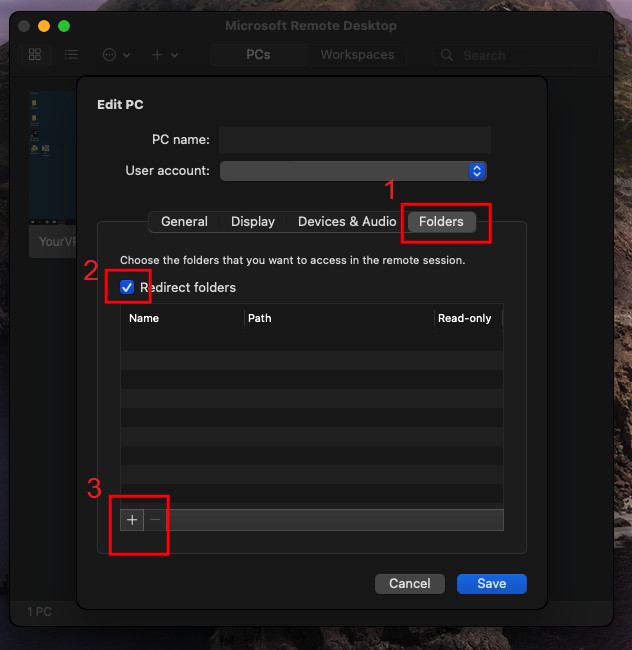Click the Save button

coord(492,583)
